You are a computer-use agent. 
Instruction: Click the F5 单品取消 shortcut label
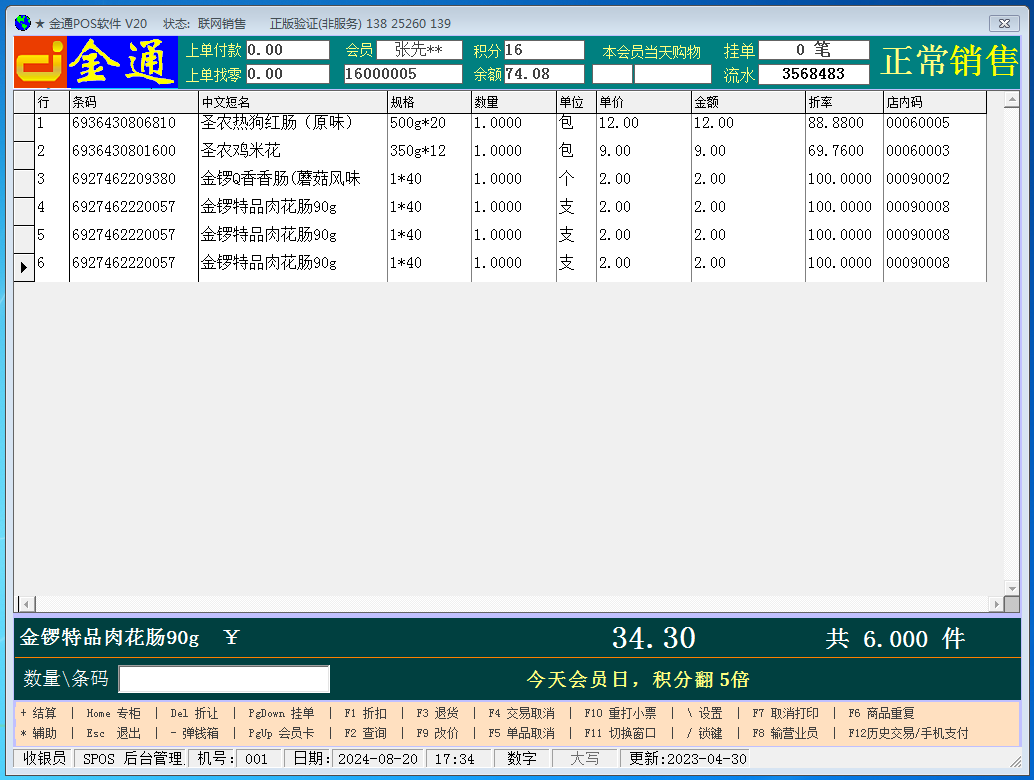[x=521, y=733]
